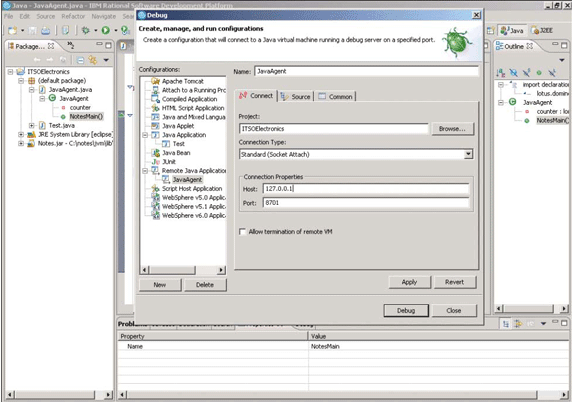Open the Source menu
572x402 pixels.
coord(46,16)
